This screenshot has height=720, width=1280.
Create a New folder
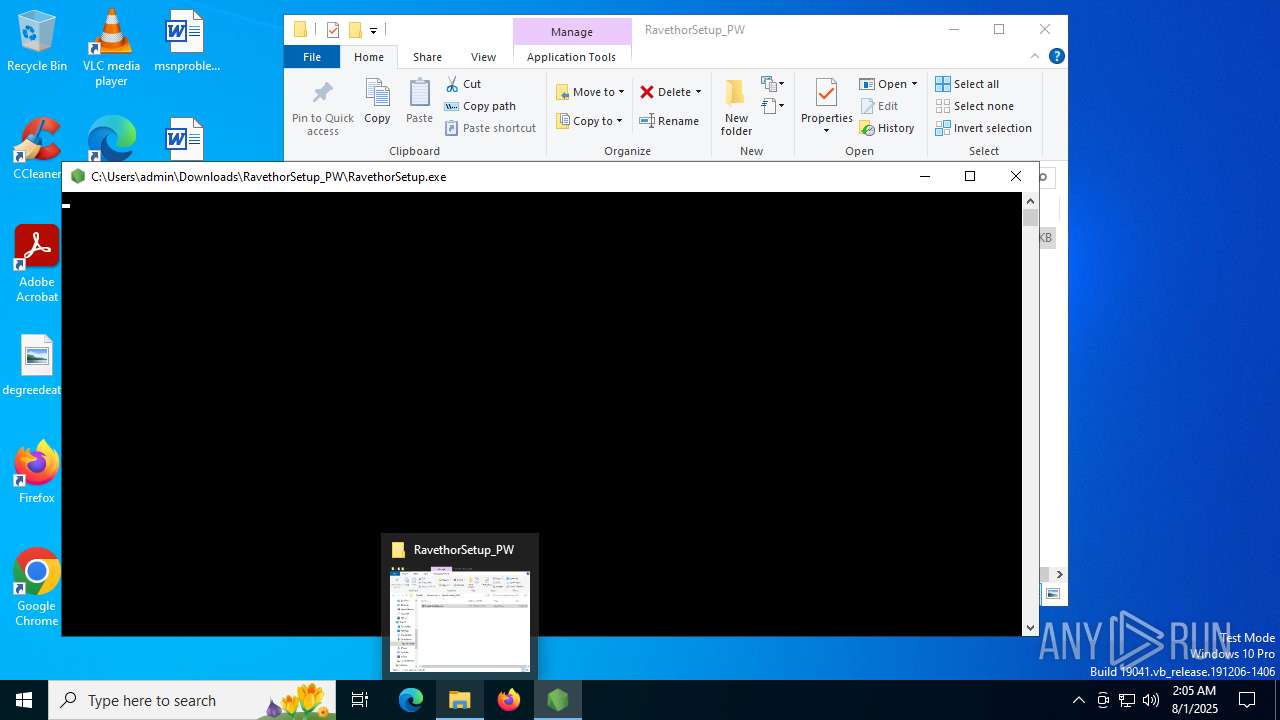(736, 107)
